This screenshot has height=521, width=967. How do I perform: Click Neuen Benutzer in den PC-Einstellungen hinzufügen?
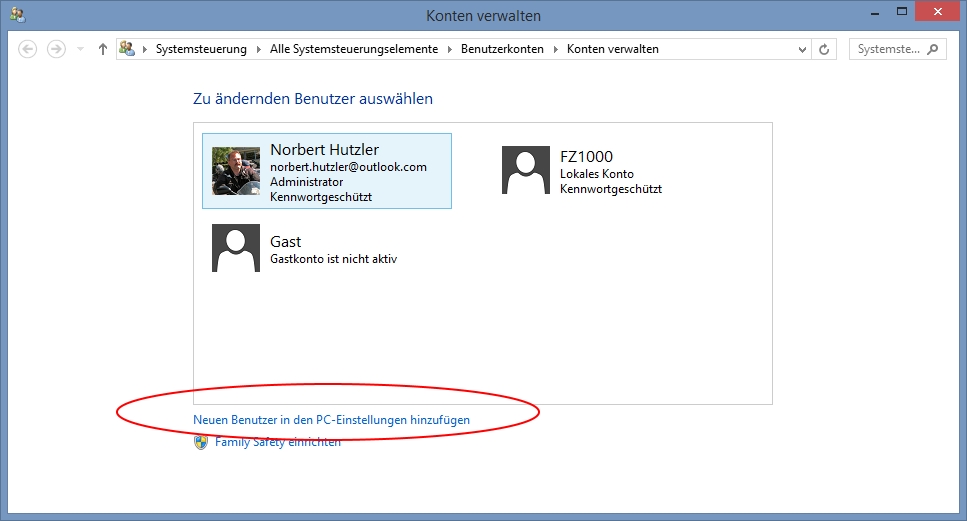pos(331,420)
